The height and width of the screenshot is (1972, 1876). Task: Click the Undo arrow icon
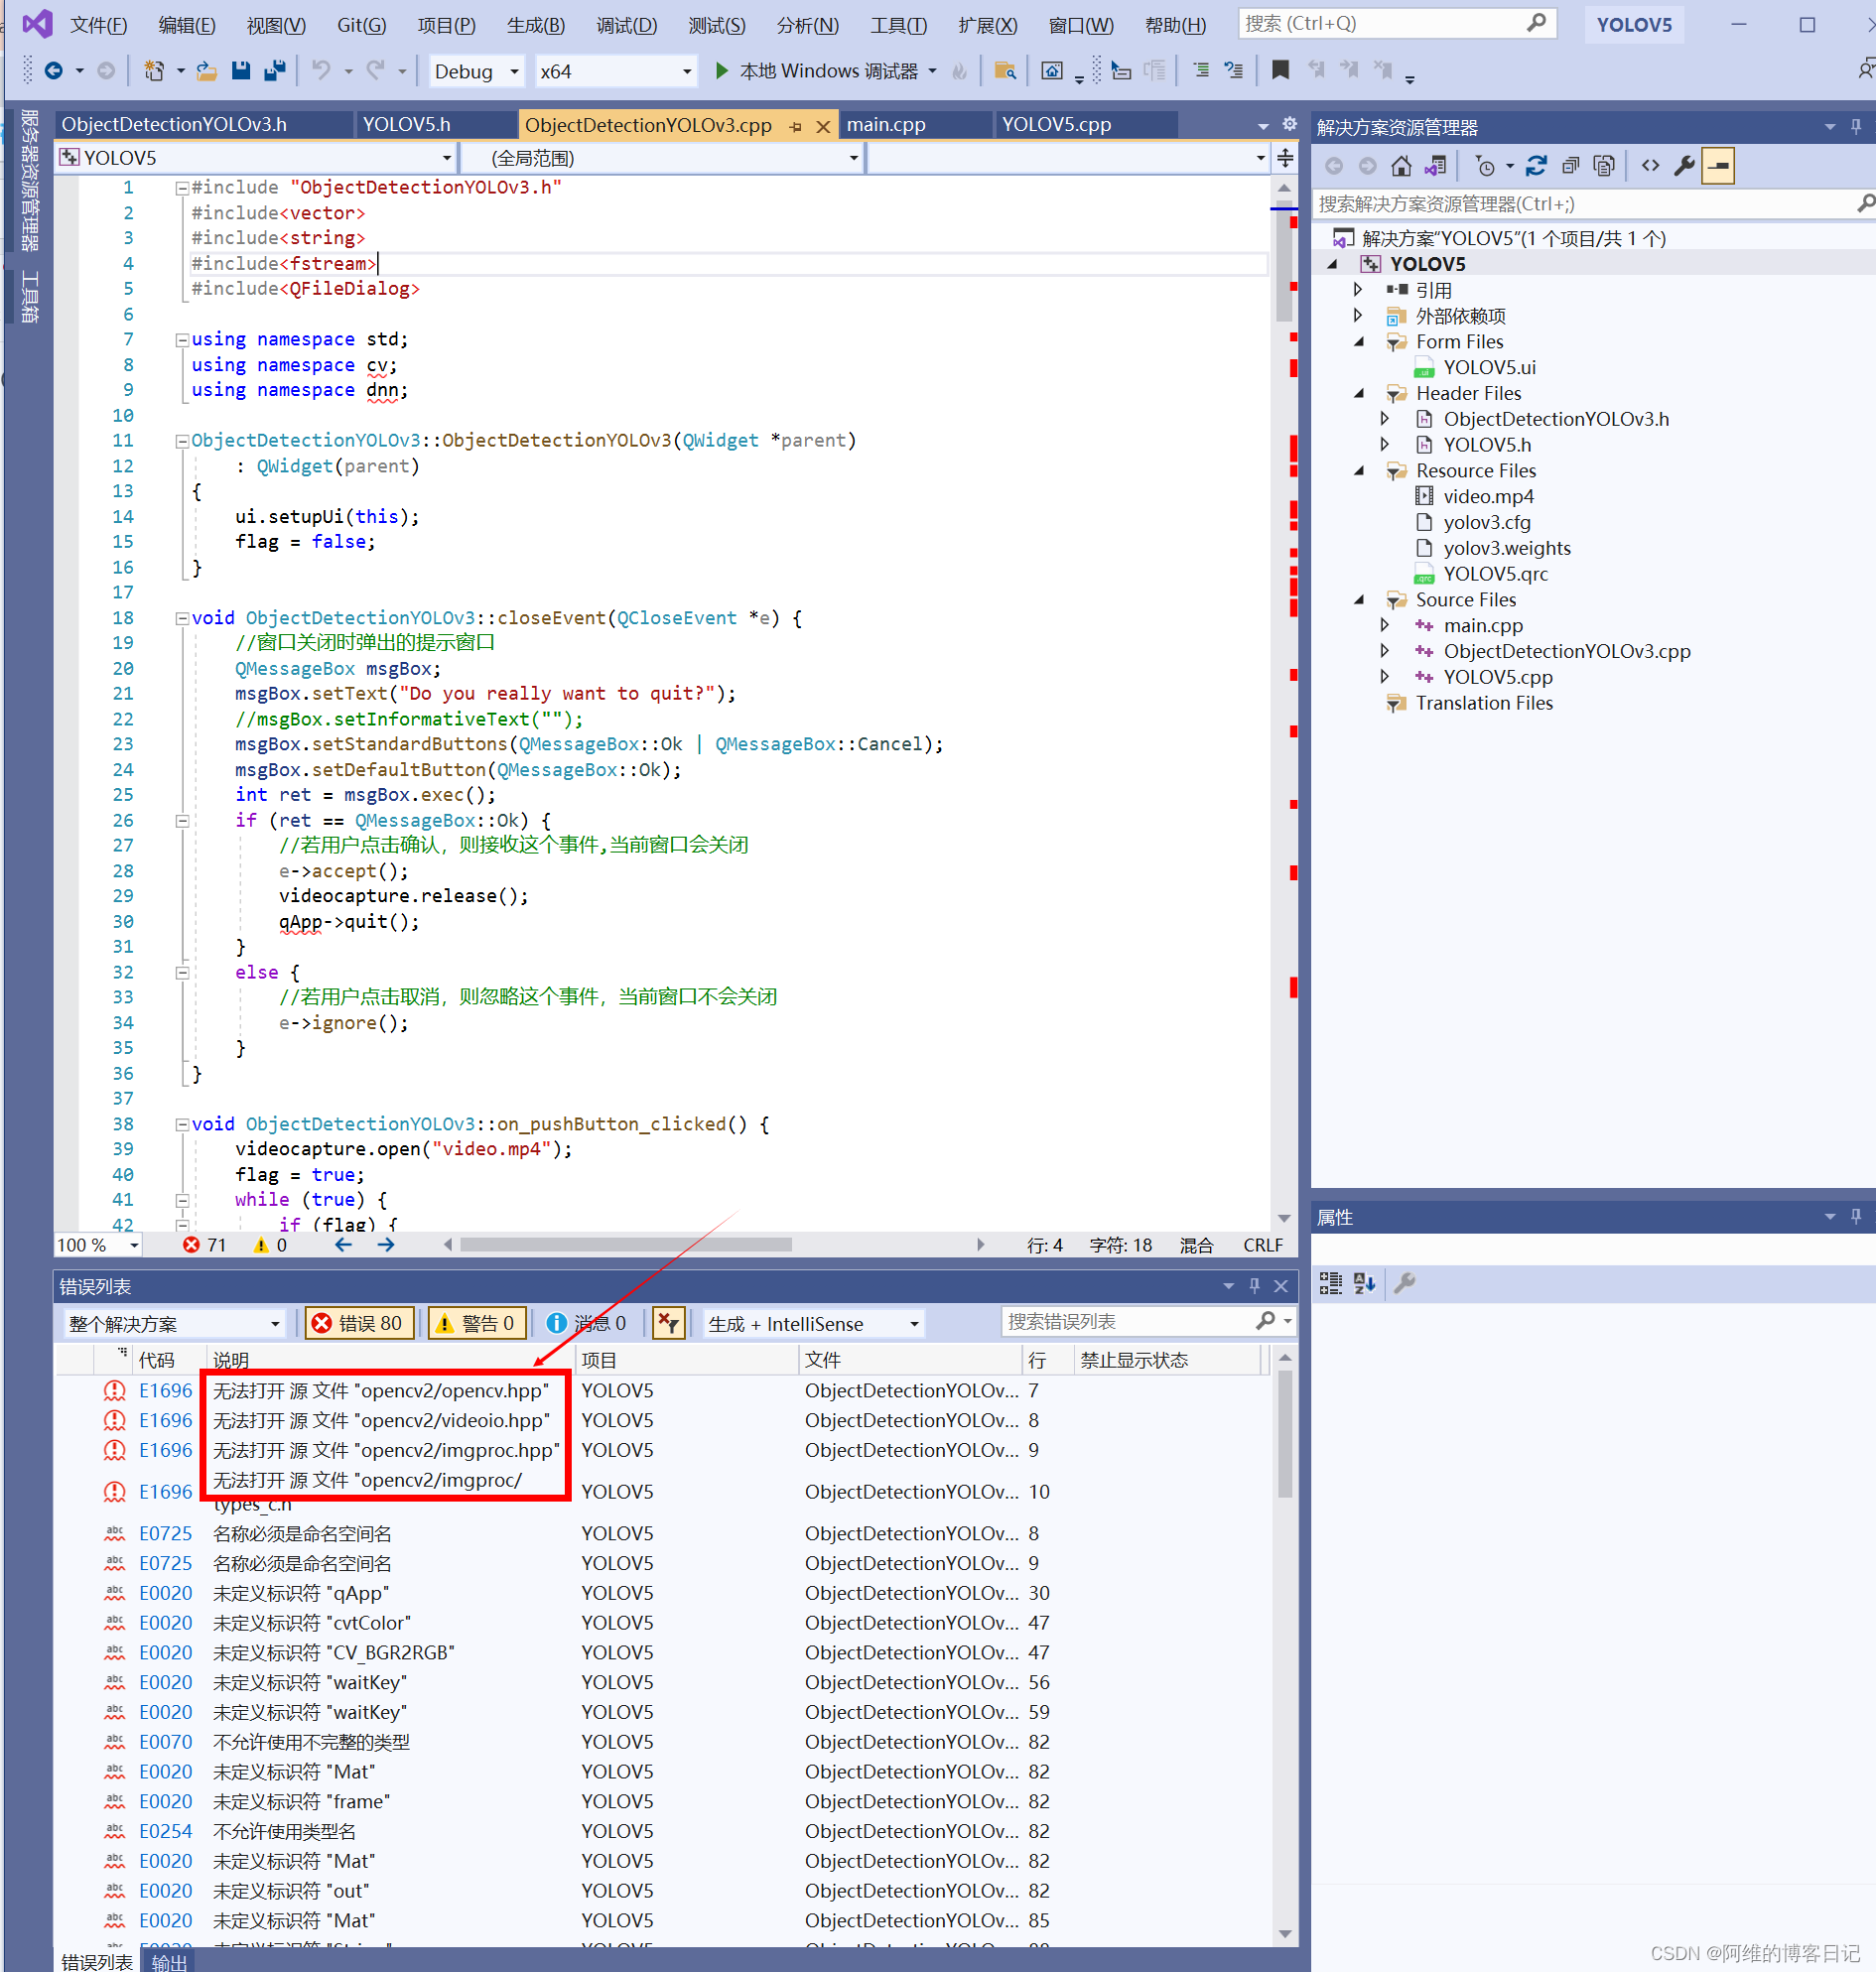pos(321,70)
